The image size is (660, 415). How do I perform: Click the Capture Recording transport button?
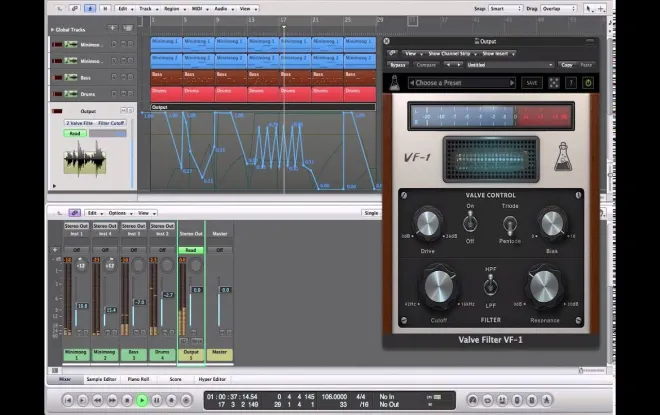(186, 400)
